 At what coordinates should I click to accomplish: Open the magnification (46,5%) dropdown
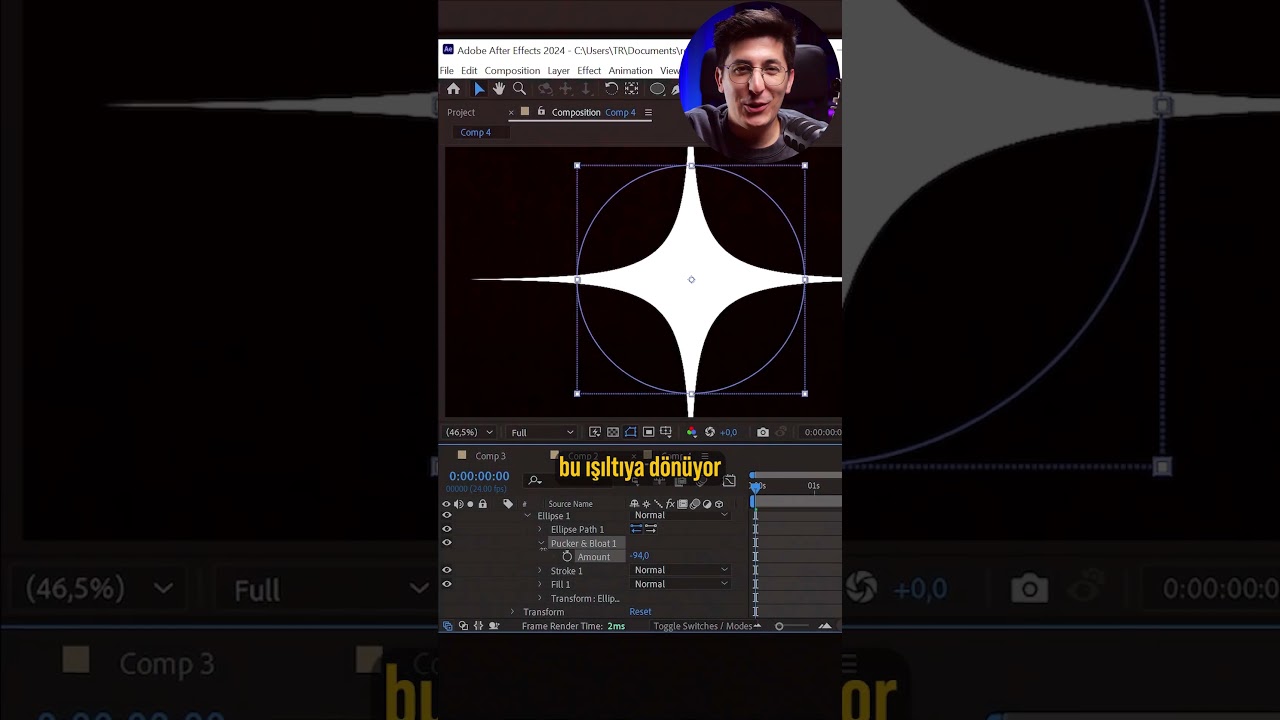tap(469, 432)
